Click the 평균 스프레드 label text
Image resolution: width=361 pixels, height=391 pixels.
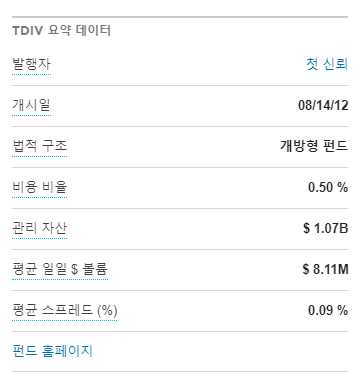(52, 310)
